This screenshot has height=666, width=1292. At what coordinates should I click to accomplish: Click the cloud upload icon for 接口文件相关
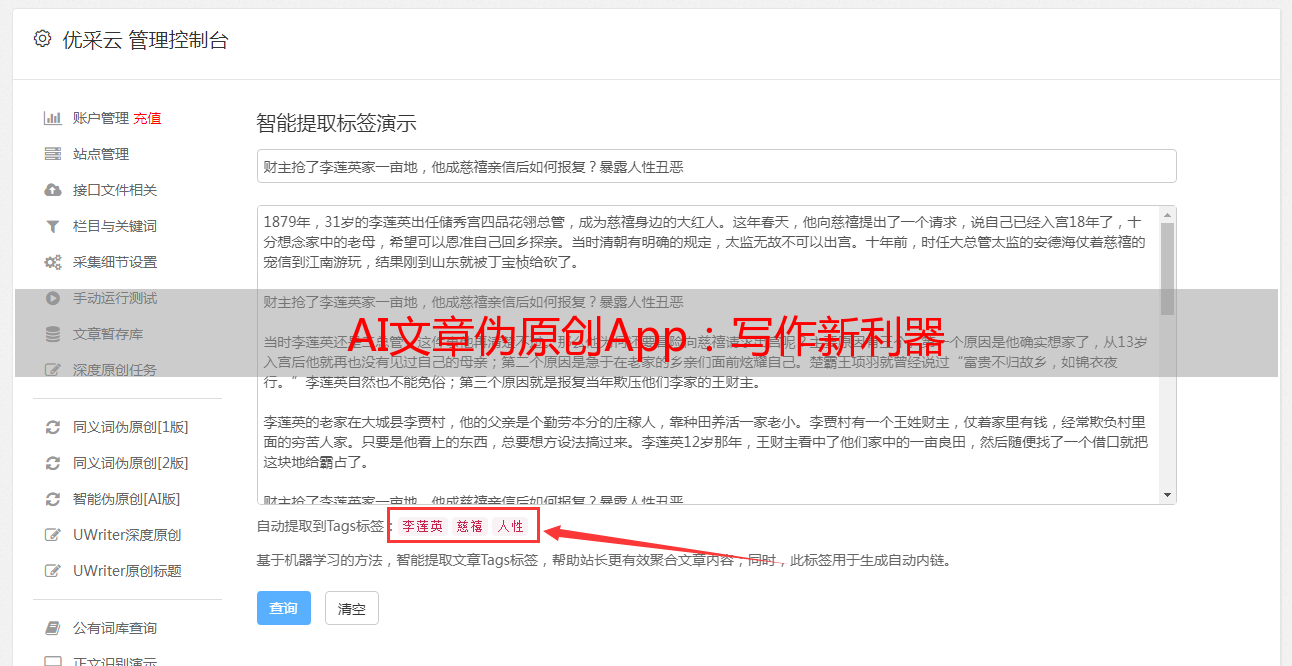53,190
